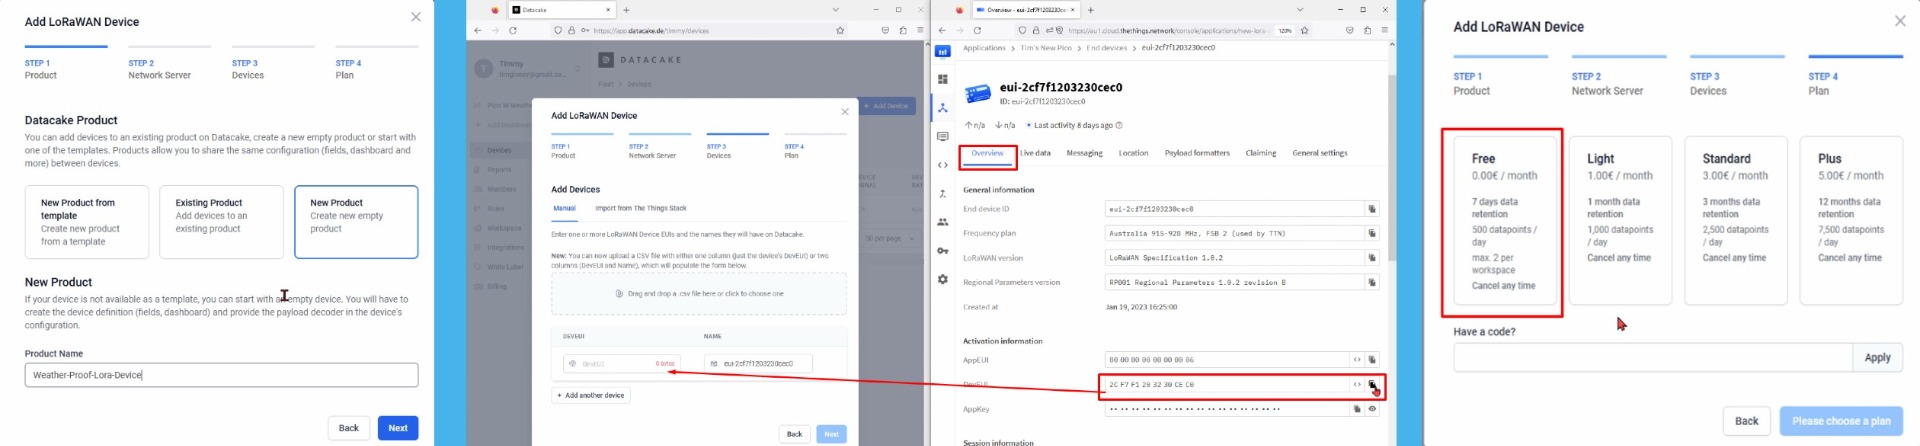Image resolution: width=1920 pixels, height=446 pixels.
Task: Open the General settings tab
Action: (1320, 153)
